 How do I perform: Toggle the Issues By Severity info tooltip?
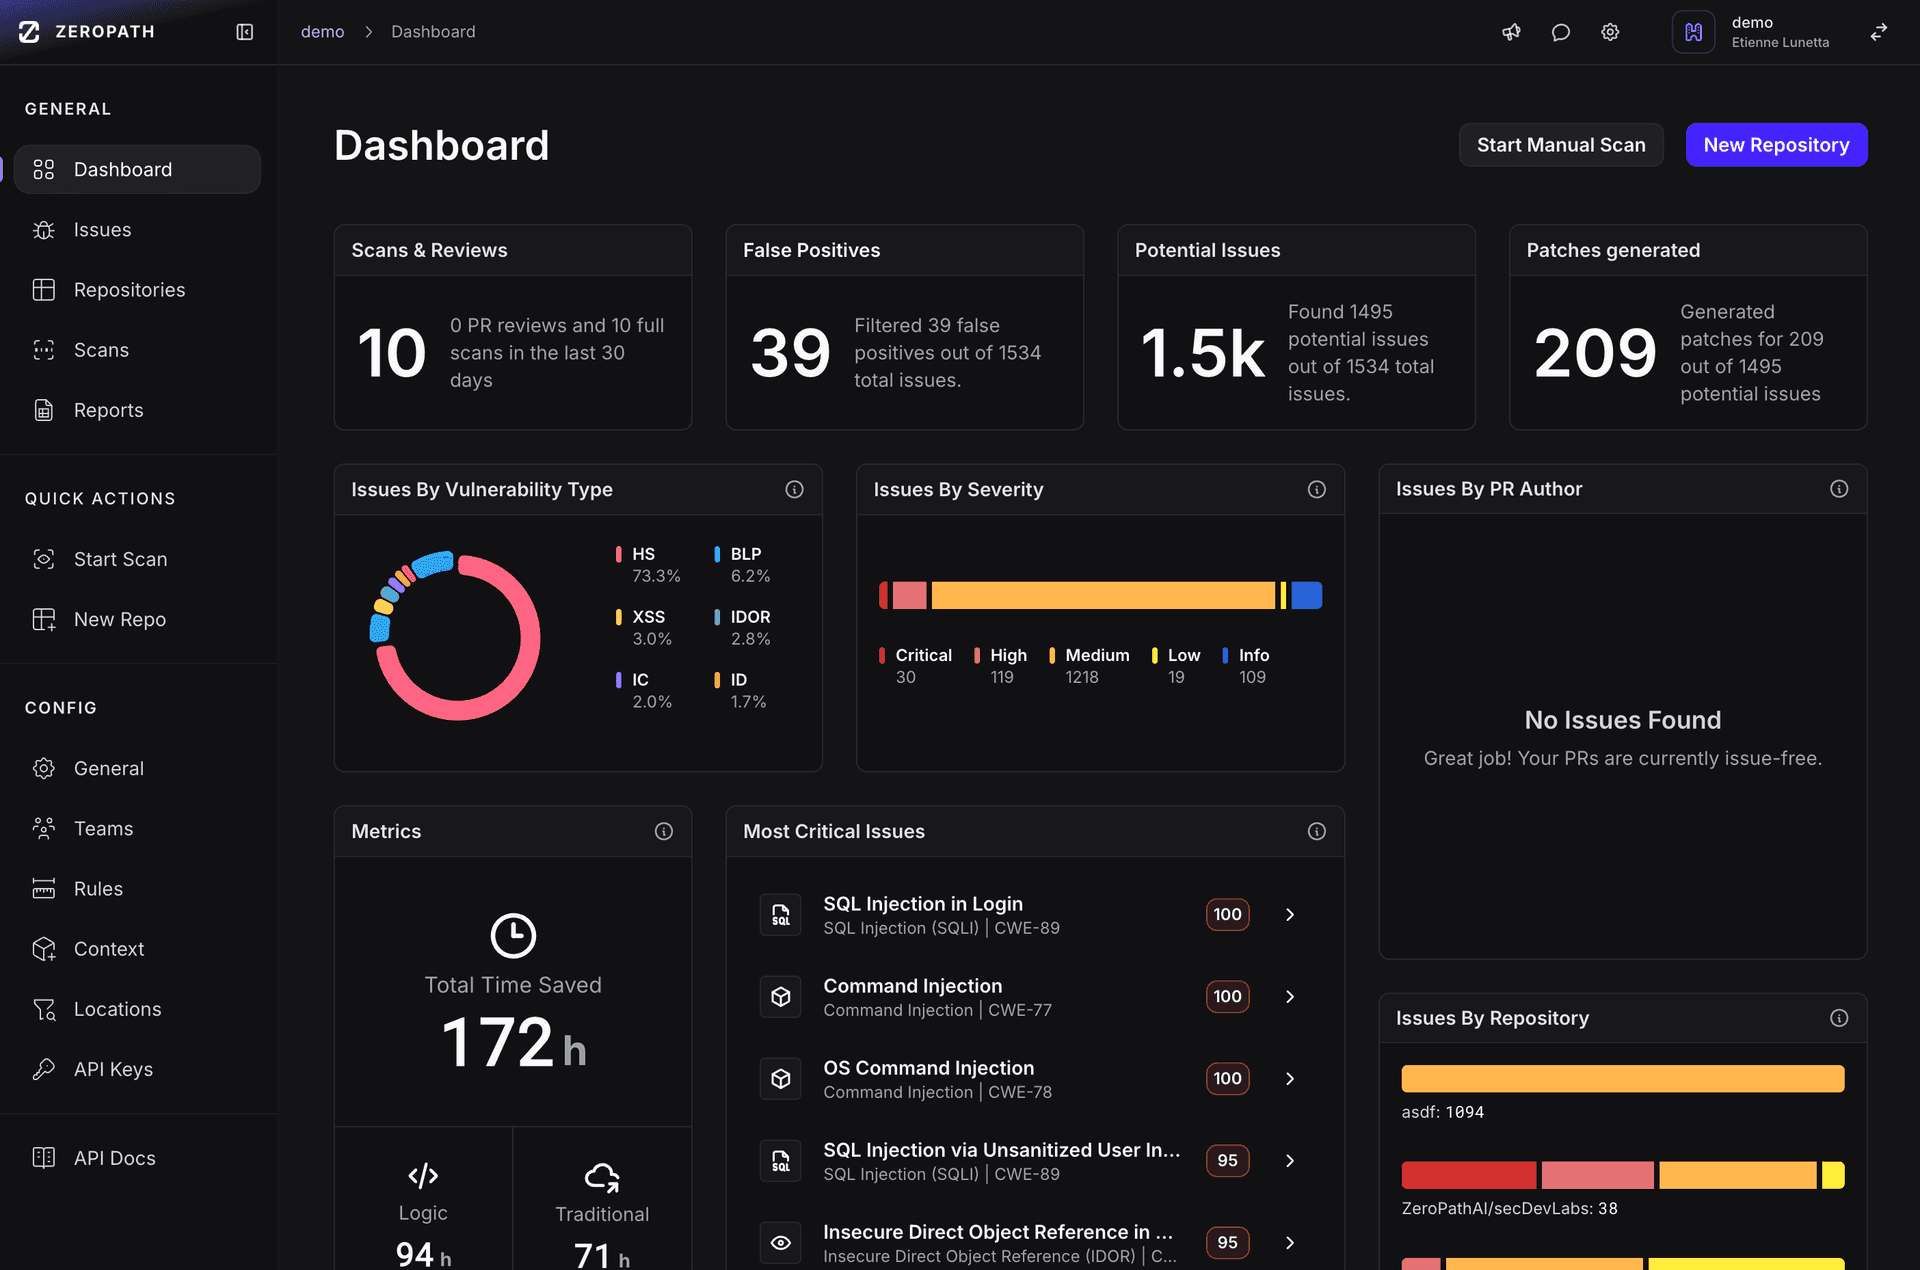click(1316, 489)
